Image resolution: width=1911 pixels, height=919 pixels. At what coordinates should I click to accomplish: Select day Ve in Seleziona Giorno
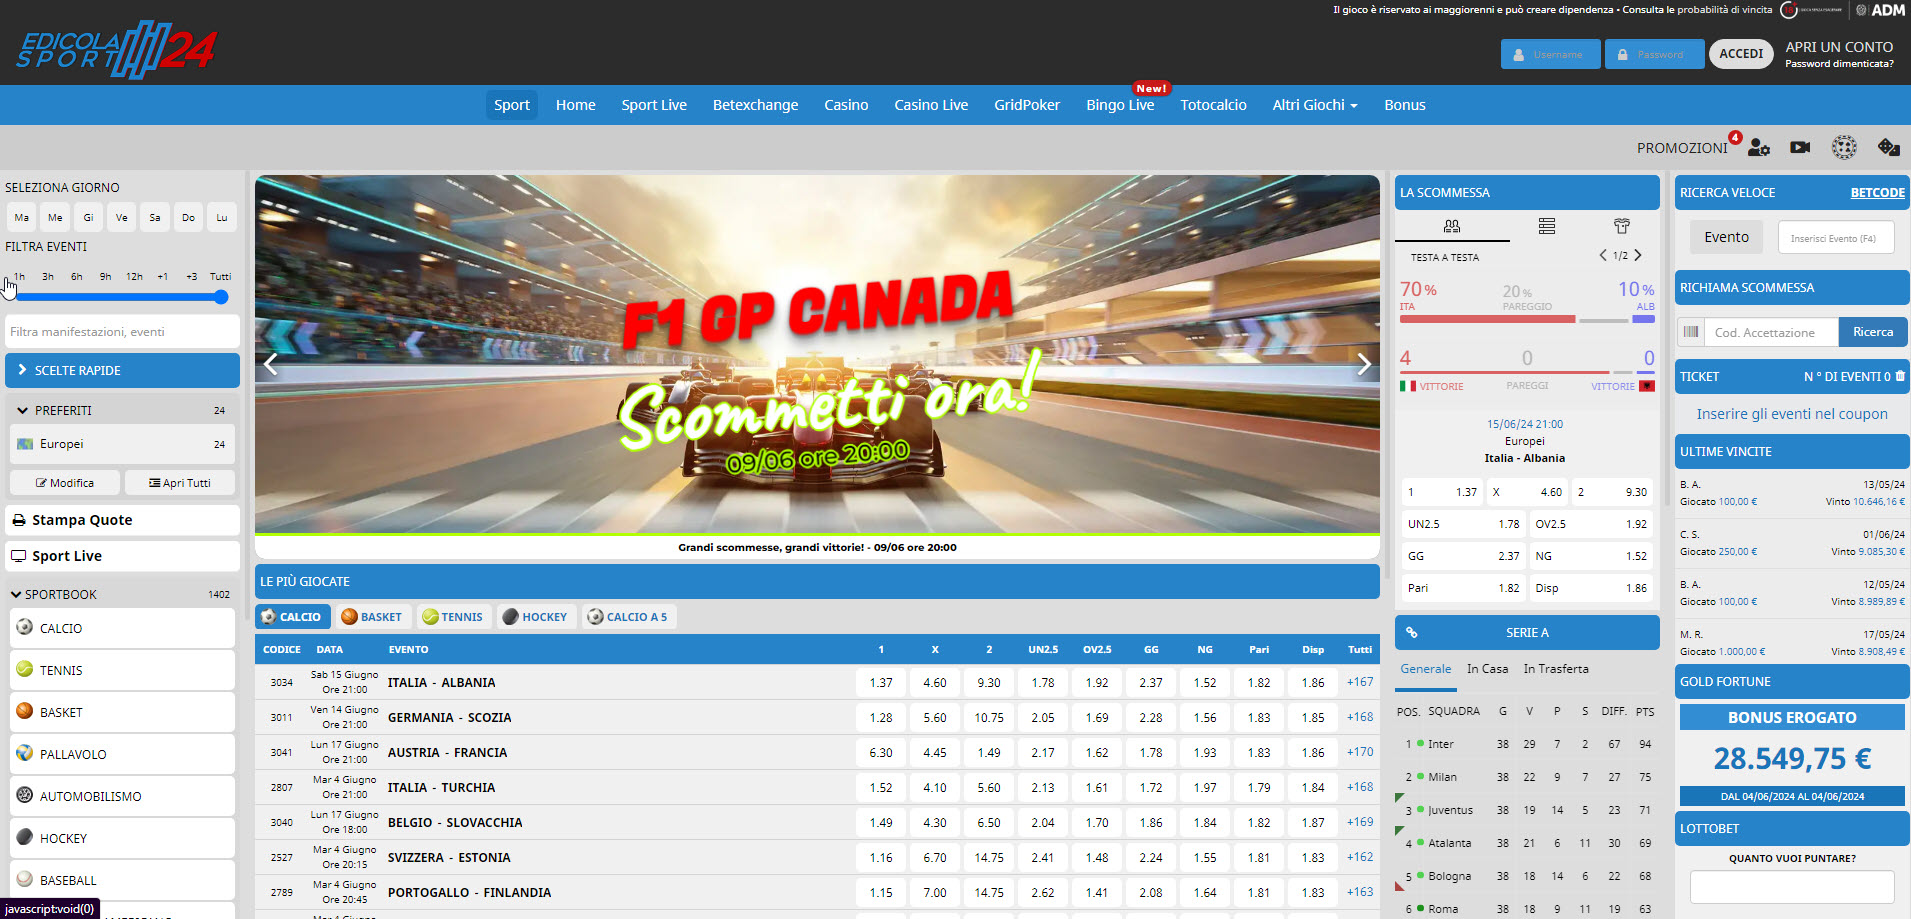click(121, 217)
